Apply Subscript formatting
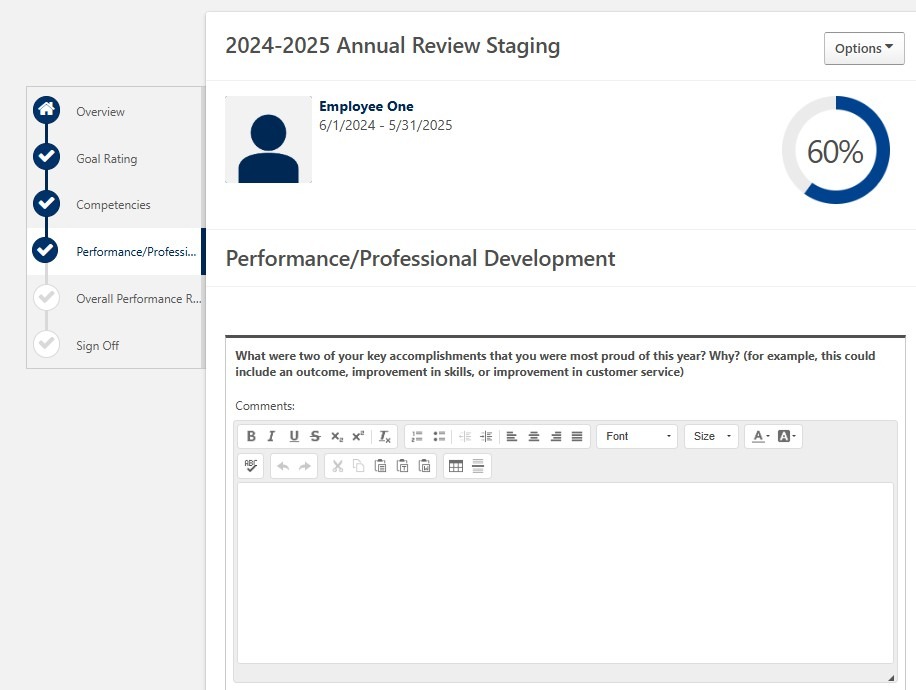The width and height of the screenshot is (916, 690). 337,436
